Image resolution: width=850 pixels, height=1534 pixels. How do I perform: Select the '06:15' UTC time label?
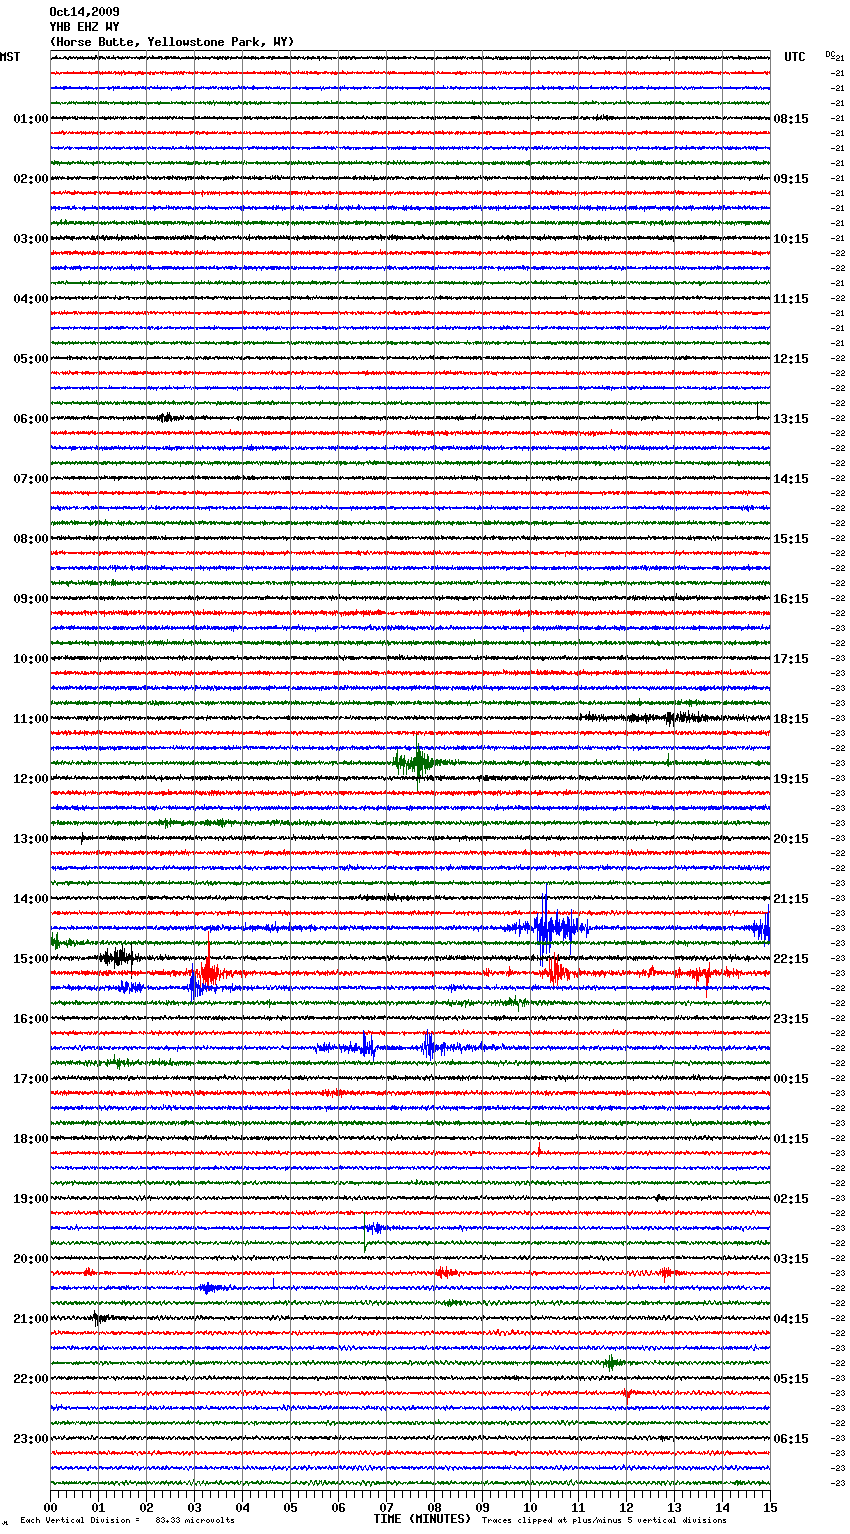[791, 1439]
